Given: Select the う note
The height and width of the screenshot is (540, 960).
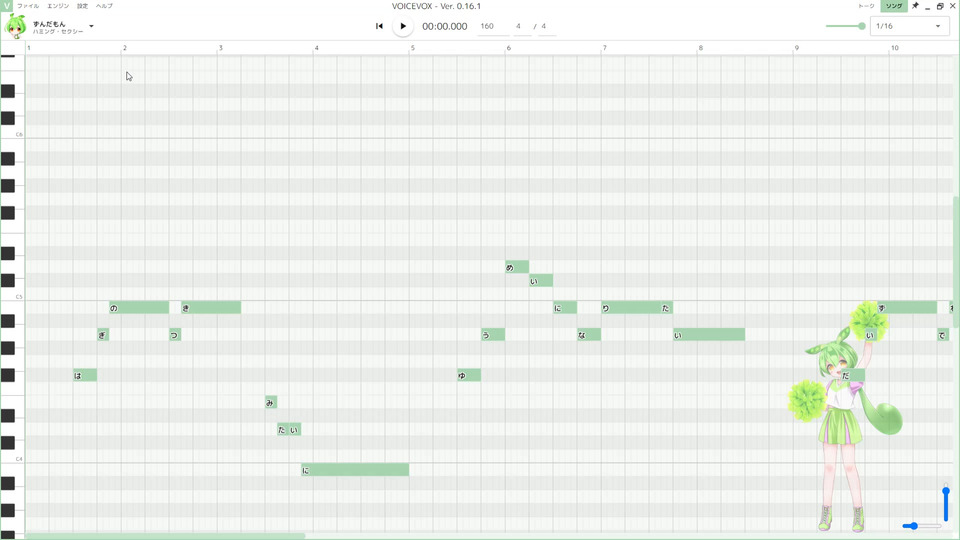Looking at the screenshot, I should (493, 335).
